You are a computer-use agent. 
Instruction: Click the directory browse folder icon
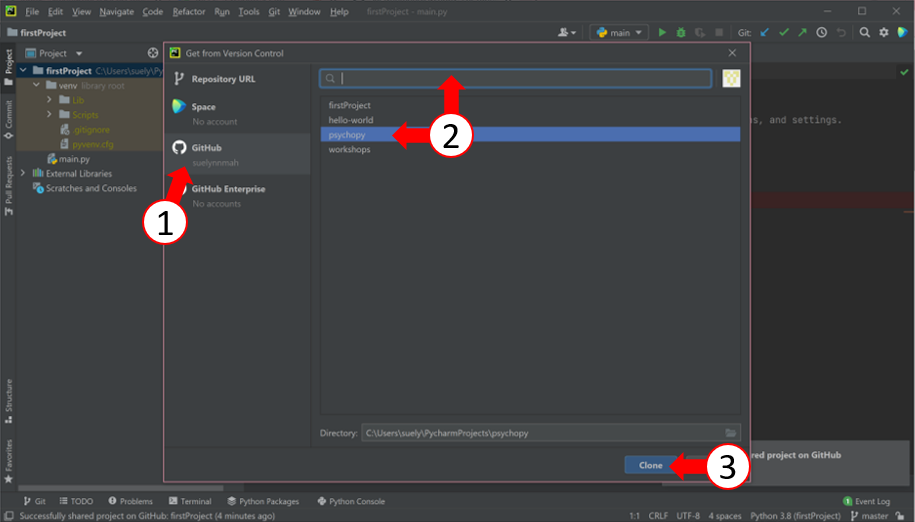(x=732, y=433)
